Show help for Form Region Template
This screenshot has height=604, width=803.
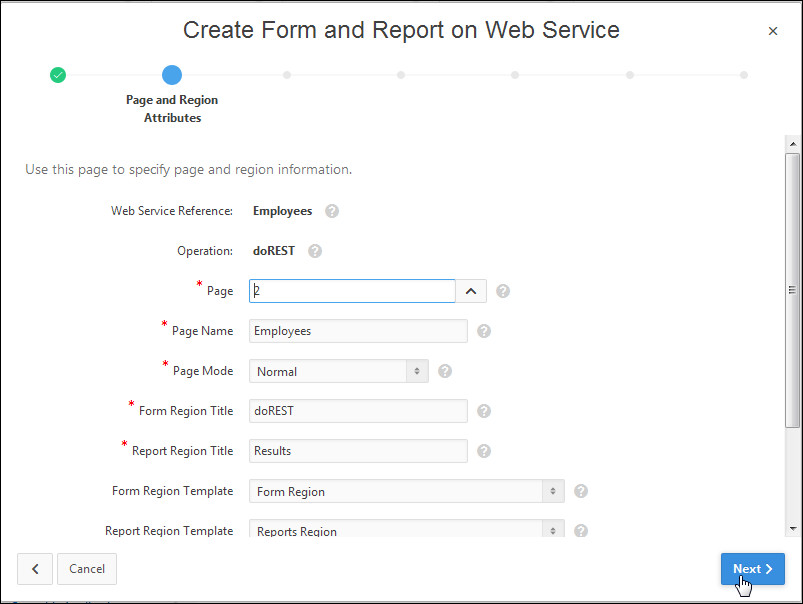pyautogui.click(x=581, y=491)
